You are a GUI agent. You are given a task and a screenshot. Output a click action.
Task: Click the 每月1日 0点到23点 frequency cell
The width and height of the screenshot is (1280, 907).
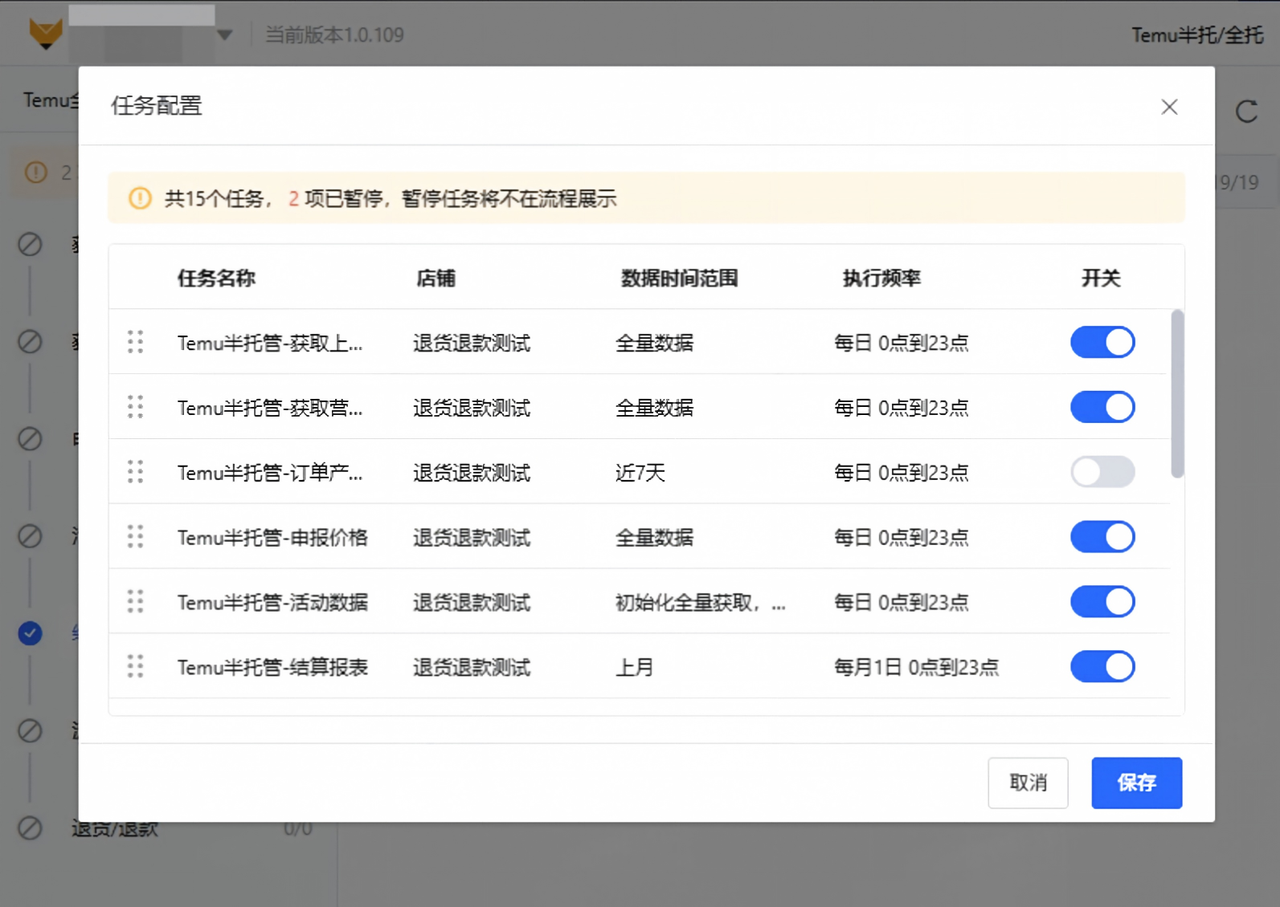coord(917,667)
